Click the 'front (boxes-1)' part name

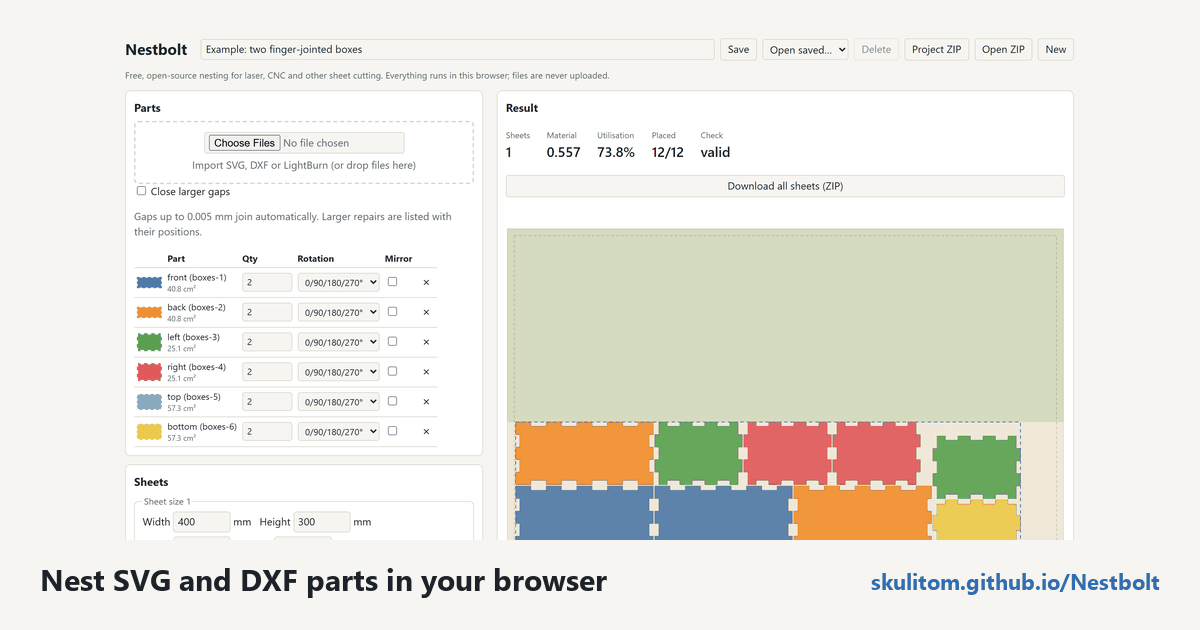coord(197,278)
